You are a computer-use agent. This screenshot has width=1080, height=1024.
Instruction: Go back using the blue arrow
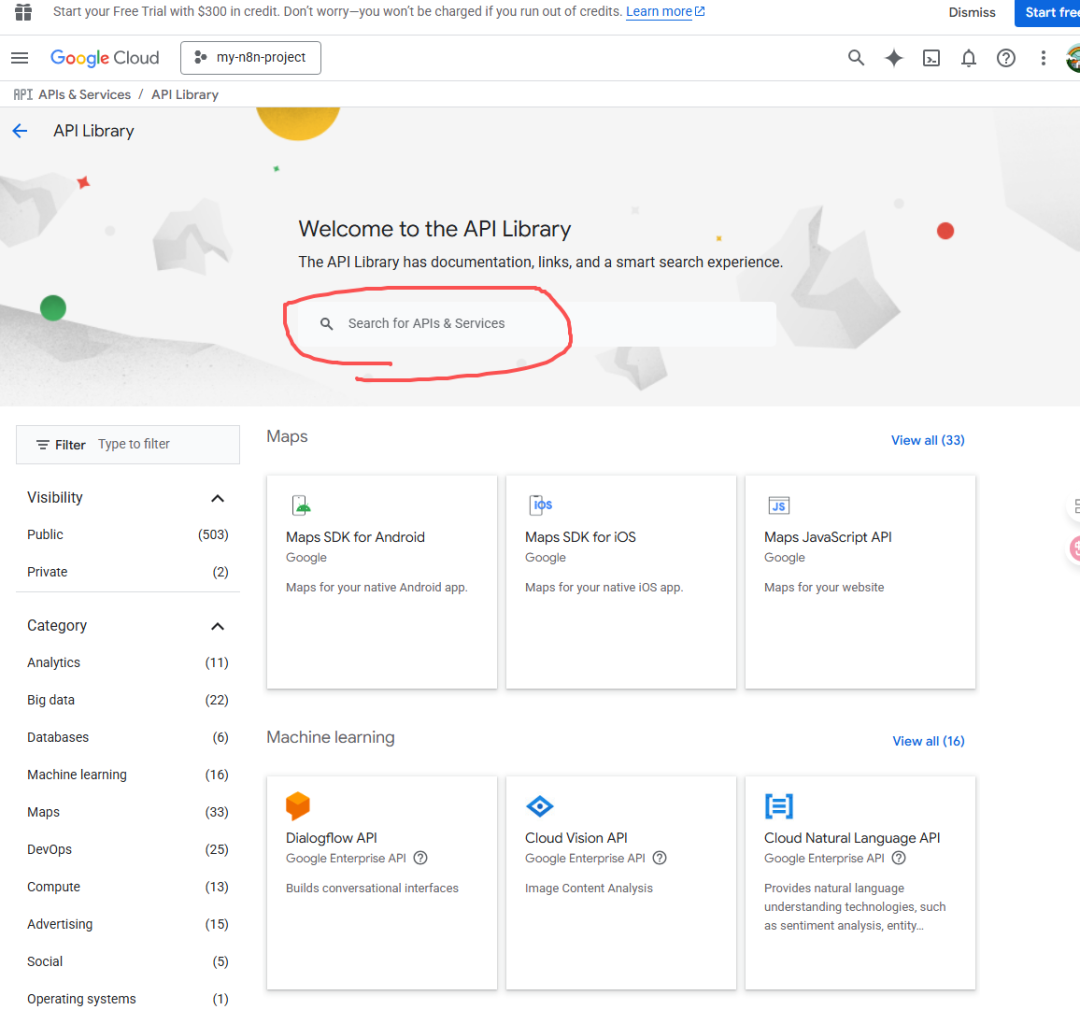tap(20, 131)
